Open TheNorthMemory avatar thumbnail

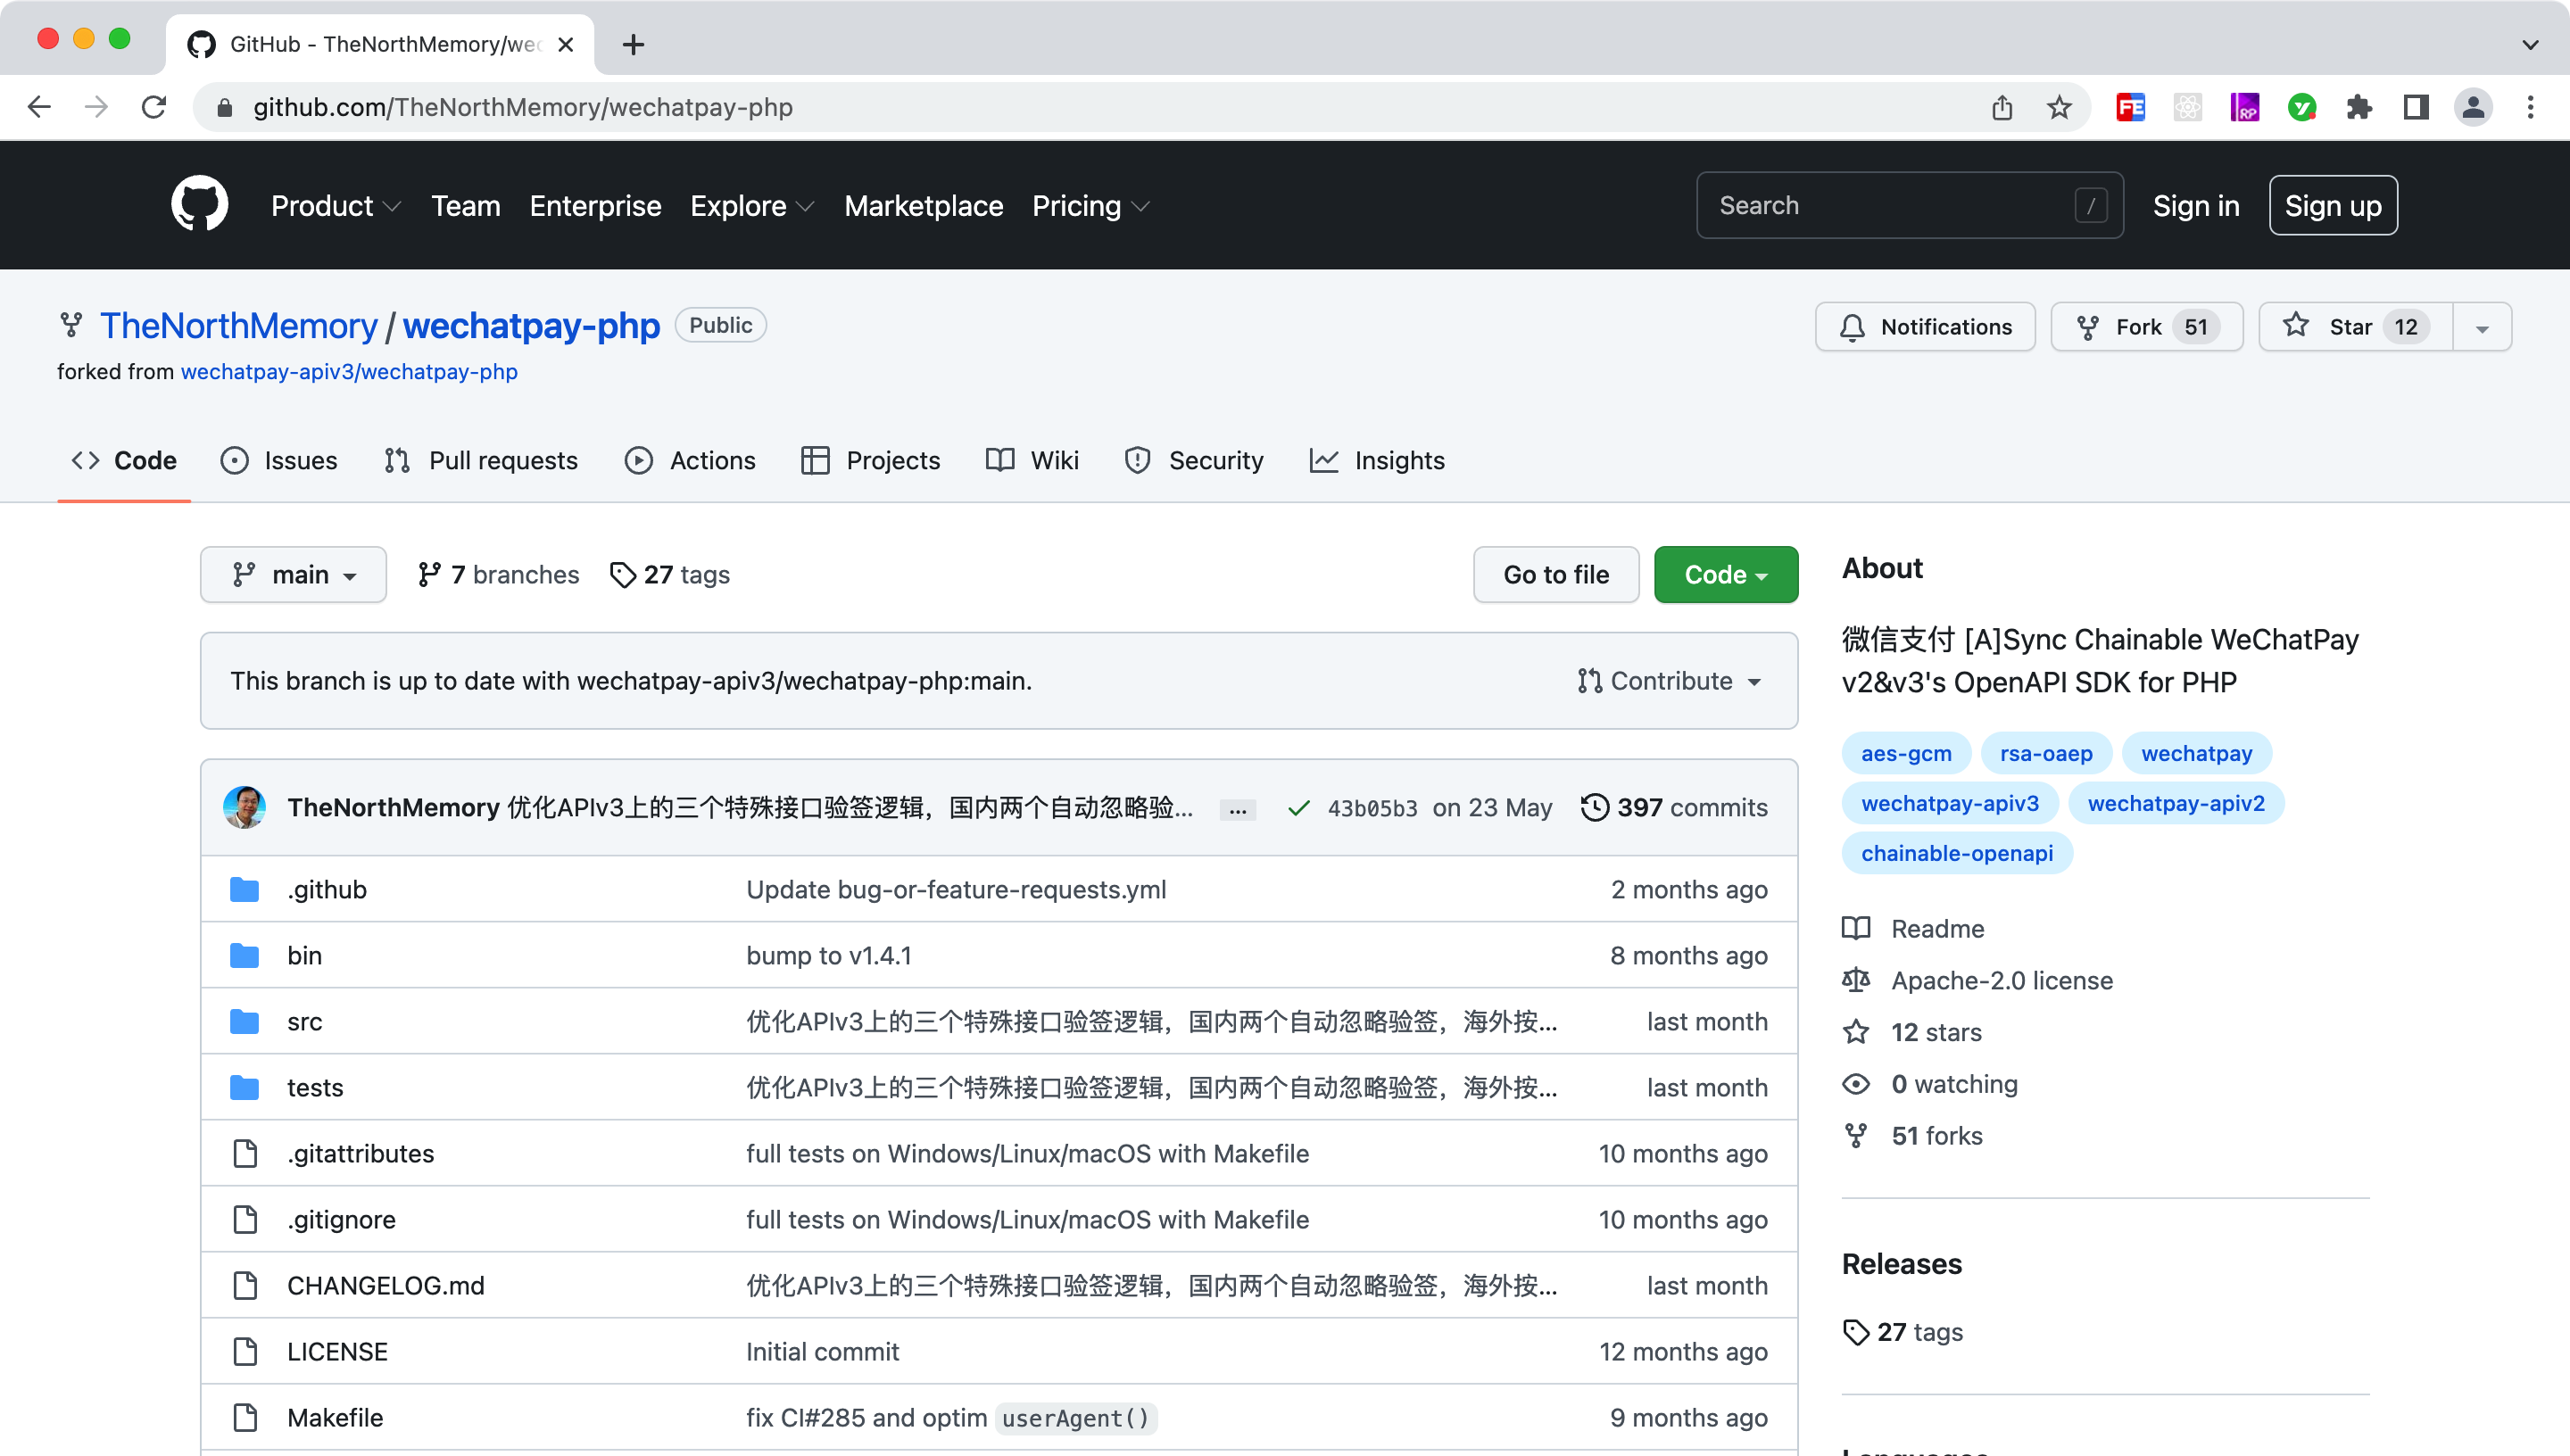pos(244,807)
